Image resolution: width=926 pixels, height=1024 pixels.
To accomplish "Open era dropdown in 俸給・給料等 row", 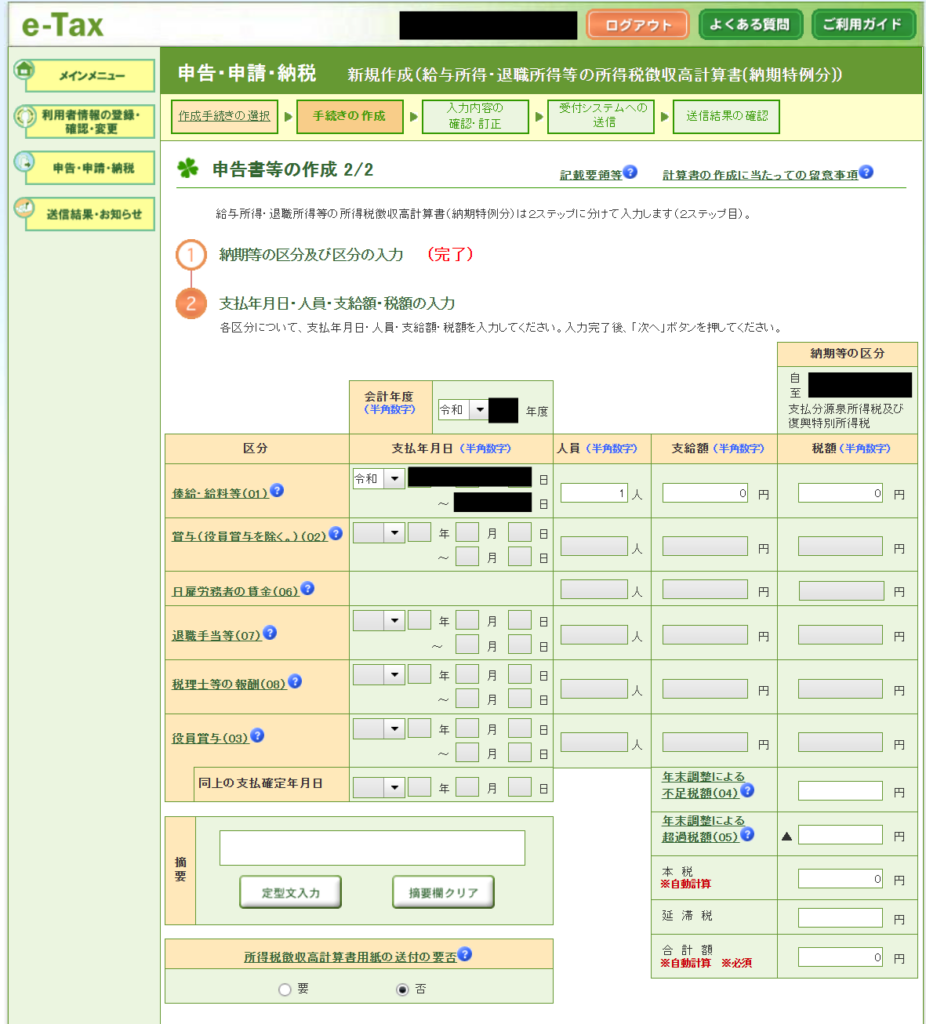I will click(378, 479).
